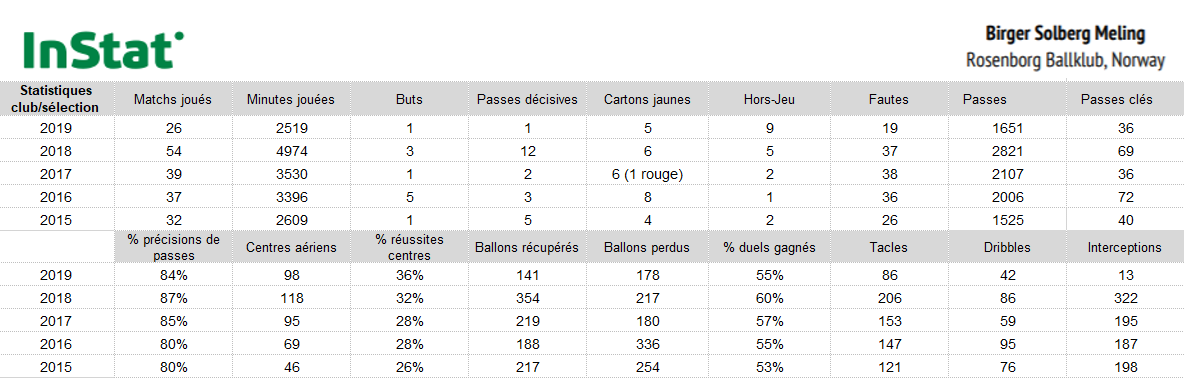Select the 2018 row in top table

tap(589, 151)
